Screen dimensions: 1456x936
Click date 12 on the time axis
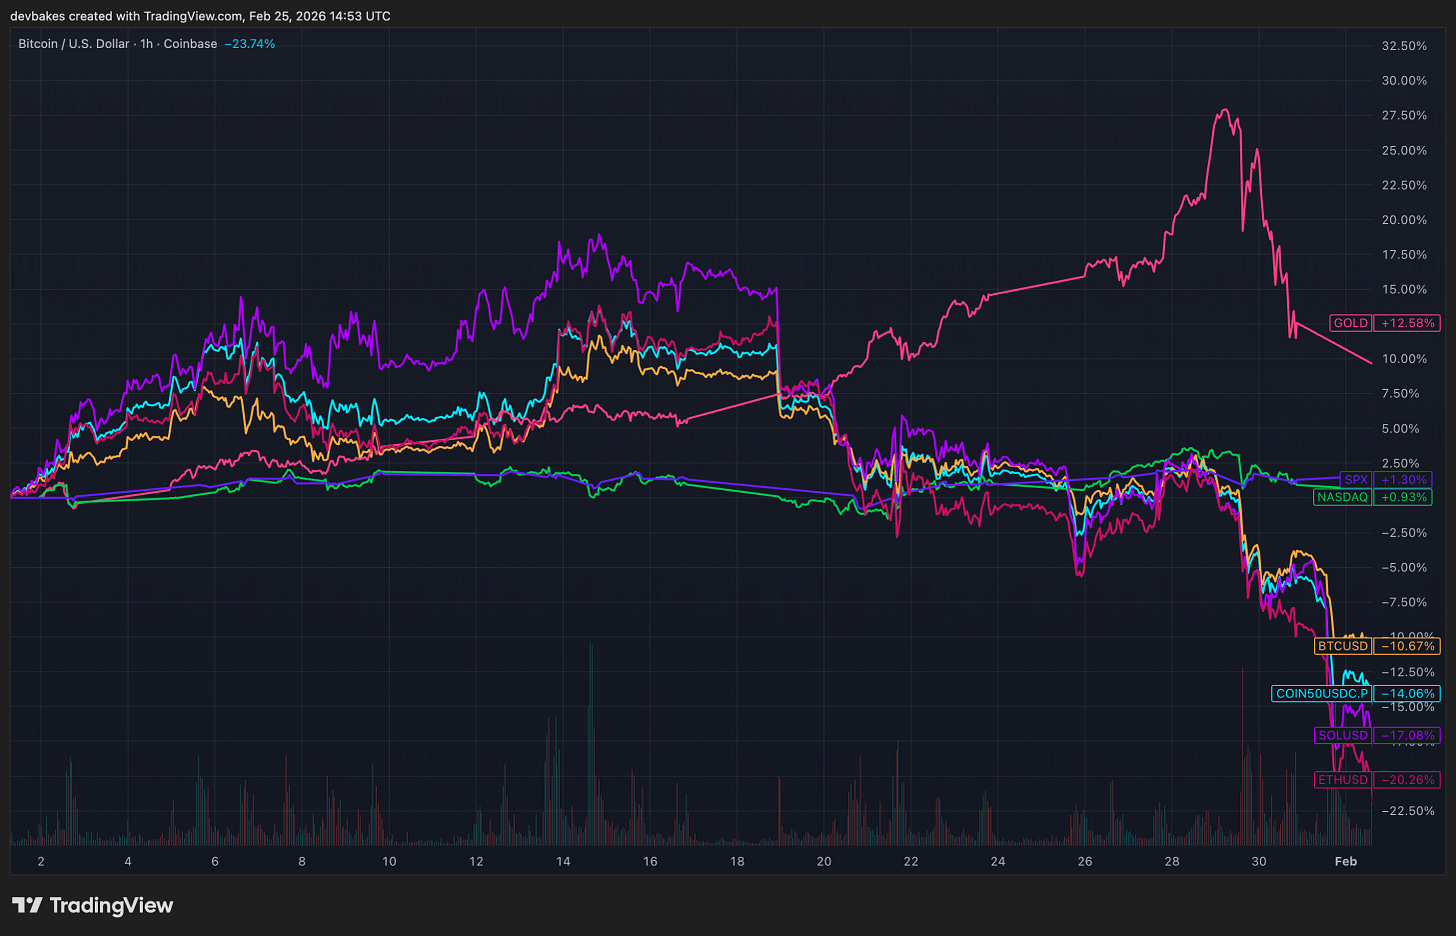pos(476,862)
